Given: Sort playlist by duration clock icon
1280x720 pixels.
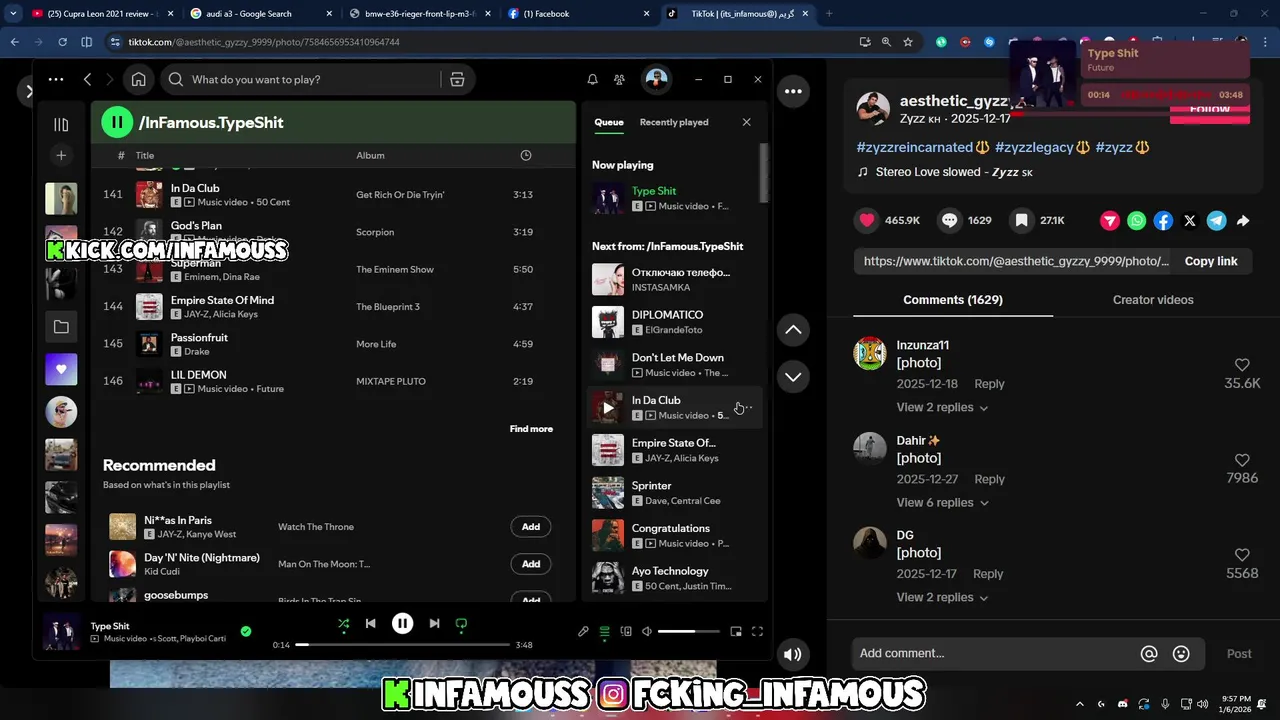Looking at the screenshot, I should pyautogui.click(x=526, y=155).
